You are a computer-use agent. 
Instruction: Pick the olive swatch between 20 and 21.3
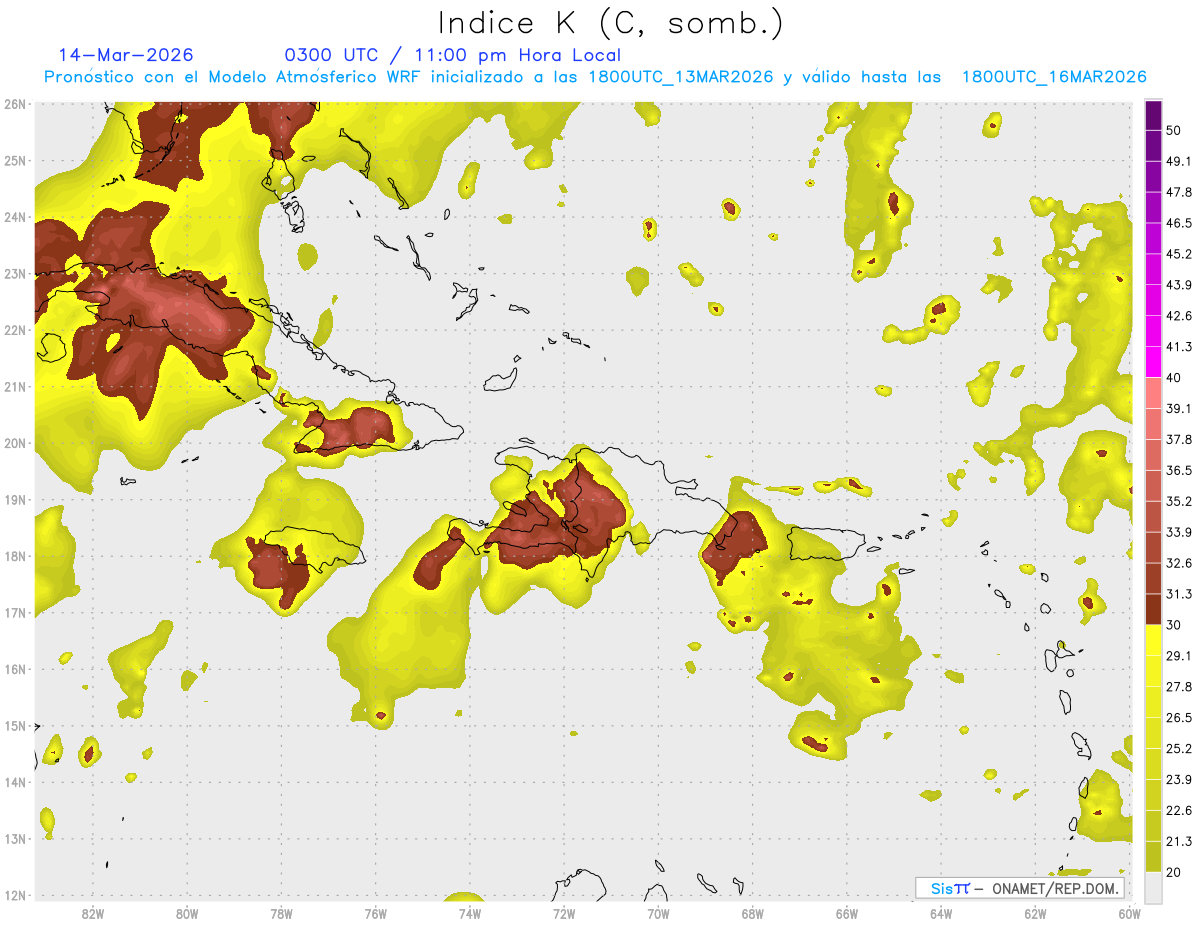coord(1153,856)
